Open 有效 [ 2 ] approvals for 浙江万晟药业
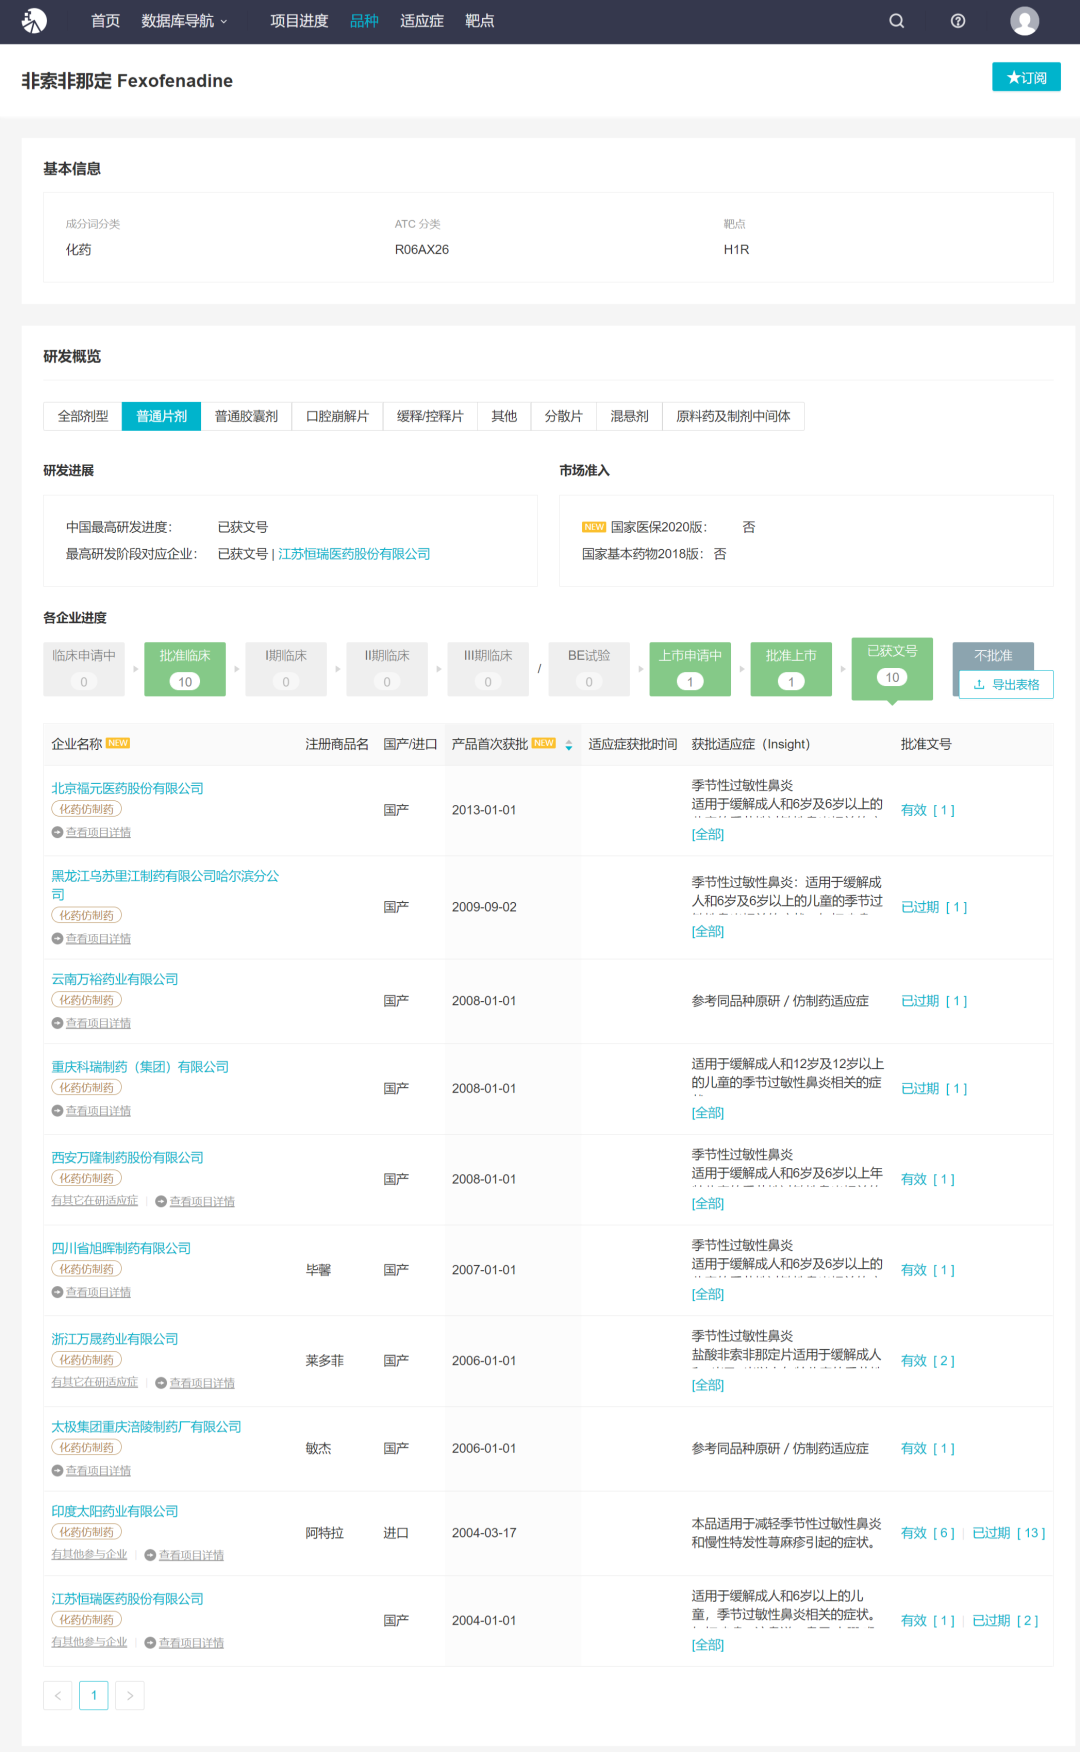This screenshot has width=1080, height=1752. point(928,1361)
